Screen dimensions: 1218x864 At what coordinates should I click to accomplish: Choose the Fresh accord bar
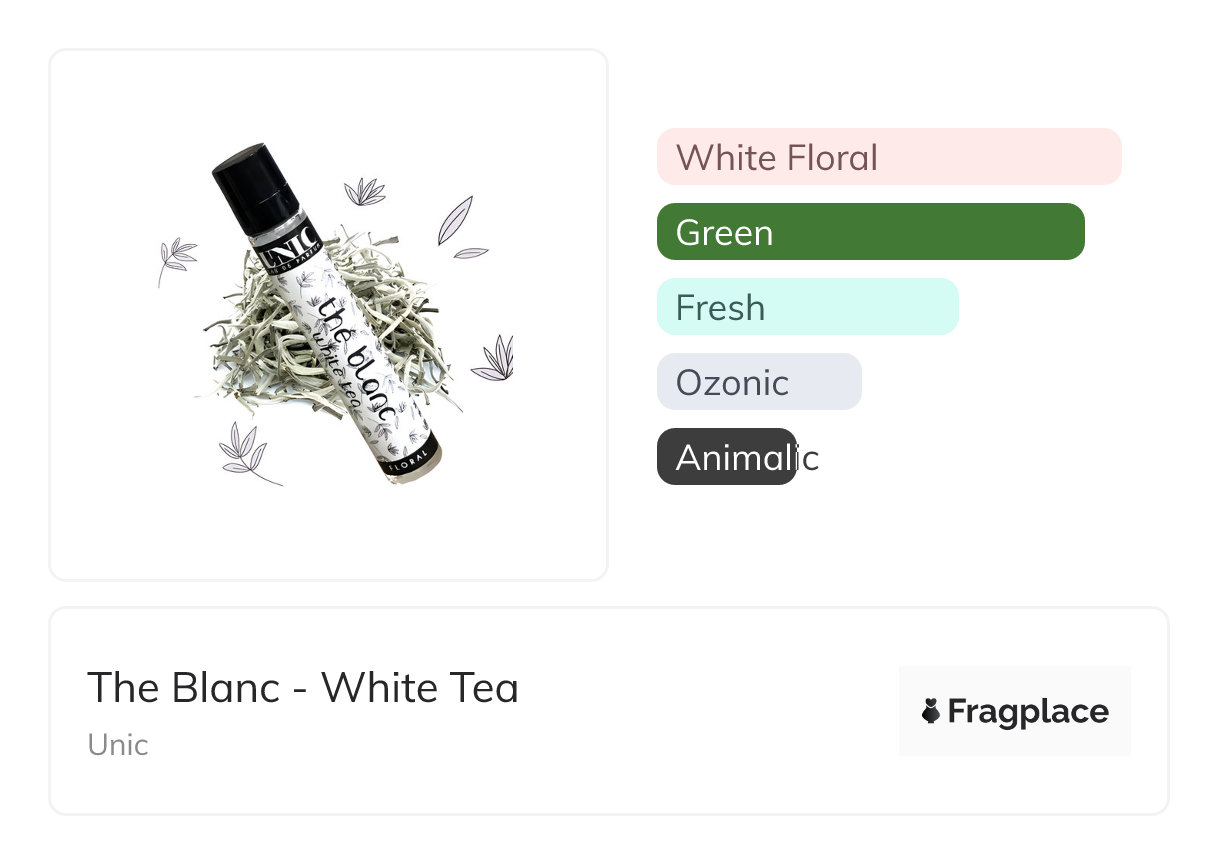tap(807, 307)
